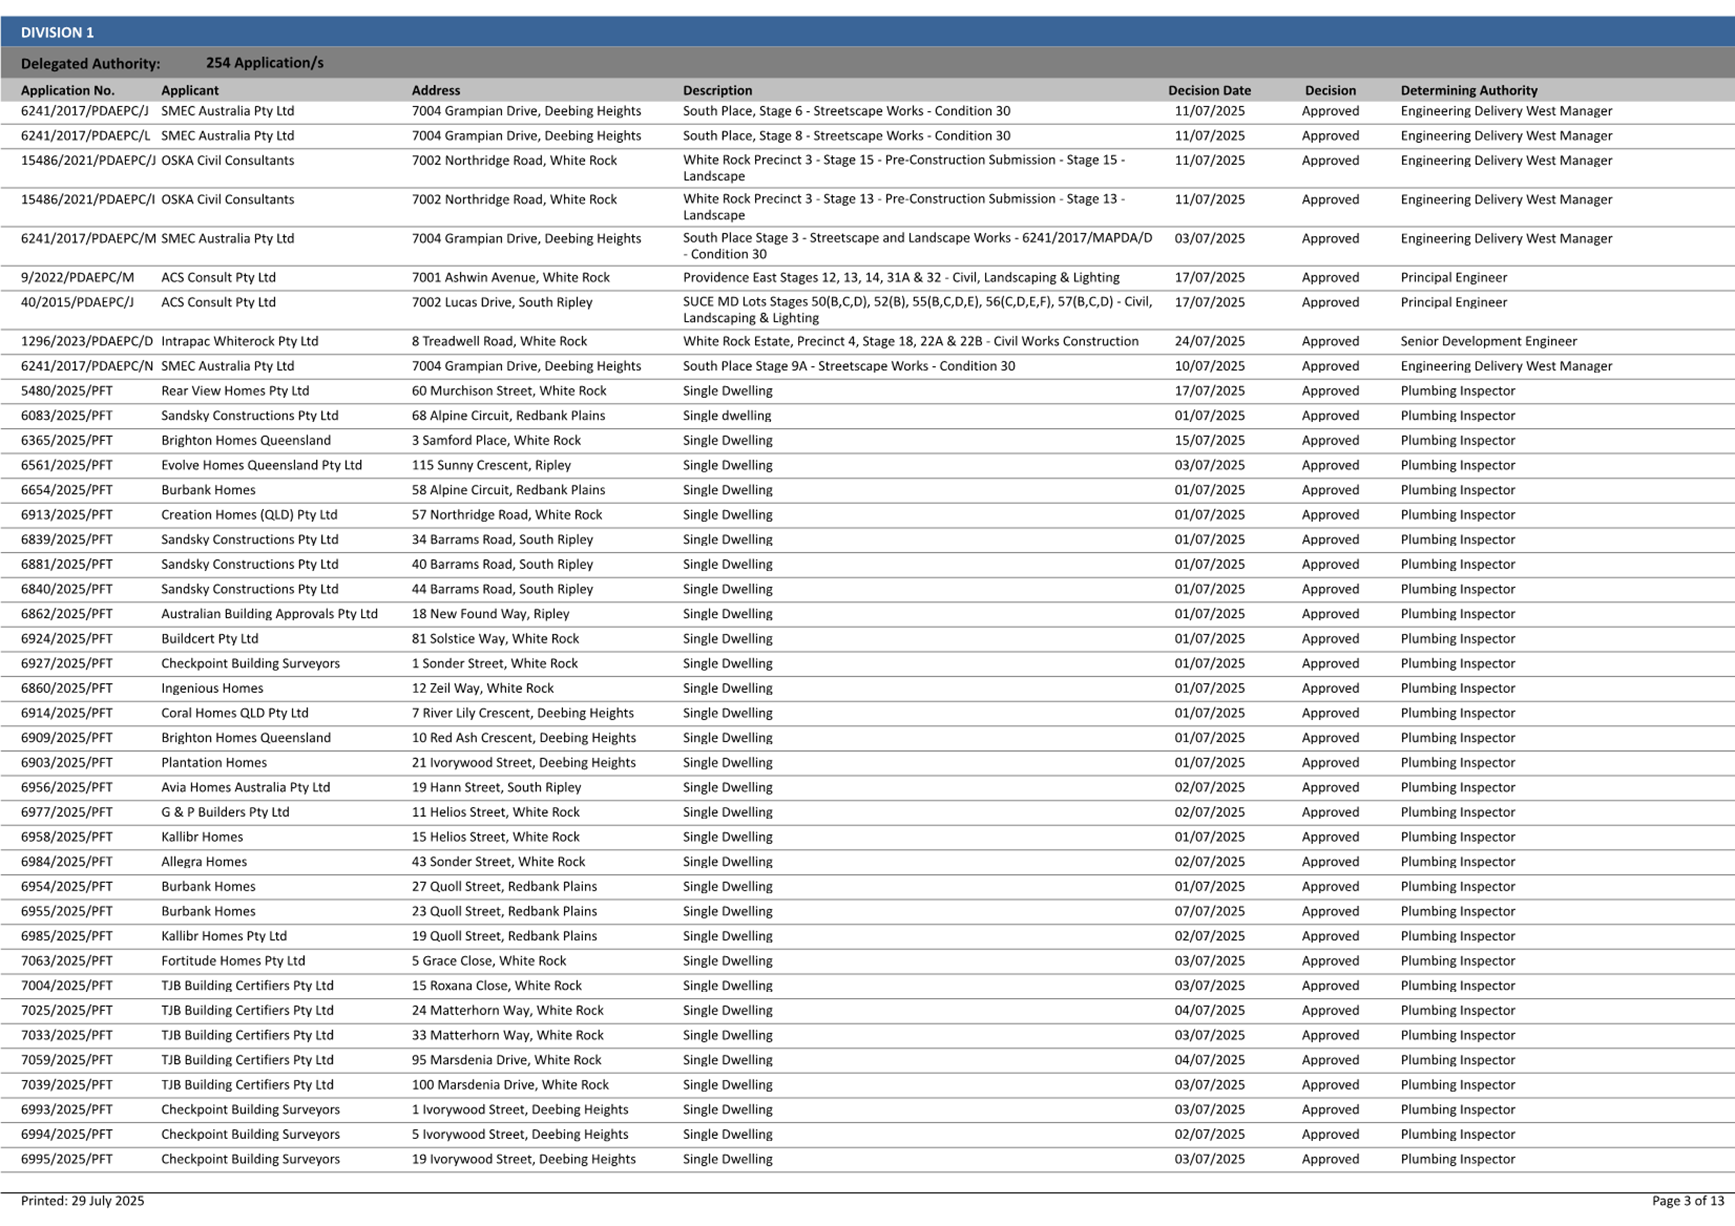Click applicant 'G & P Builders Pty Ltd'
1735x1226 pixels.
click(225, 812)
